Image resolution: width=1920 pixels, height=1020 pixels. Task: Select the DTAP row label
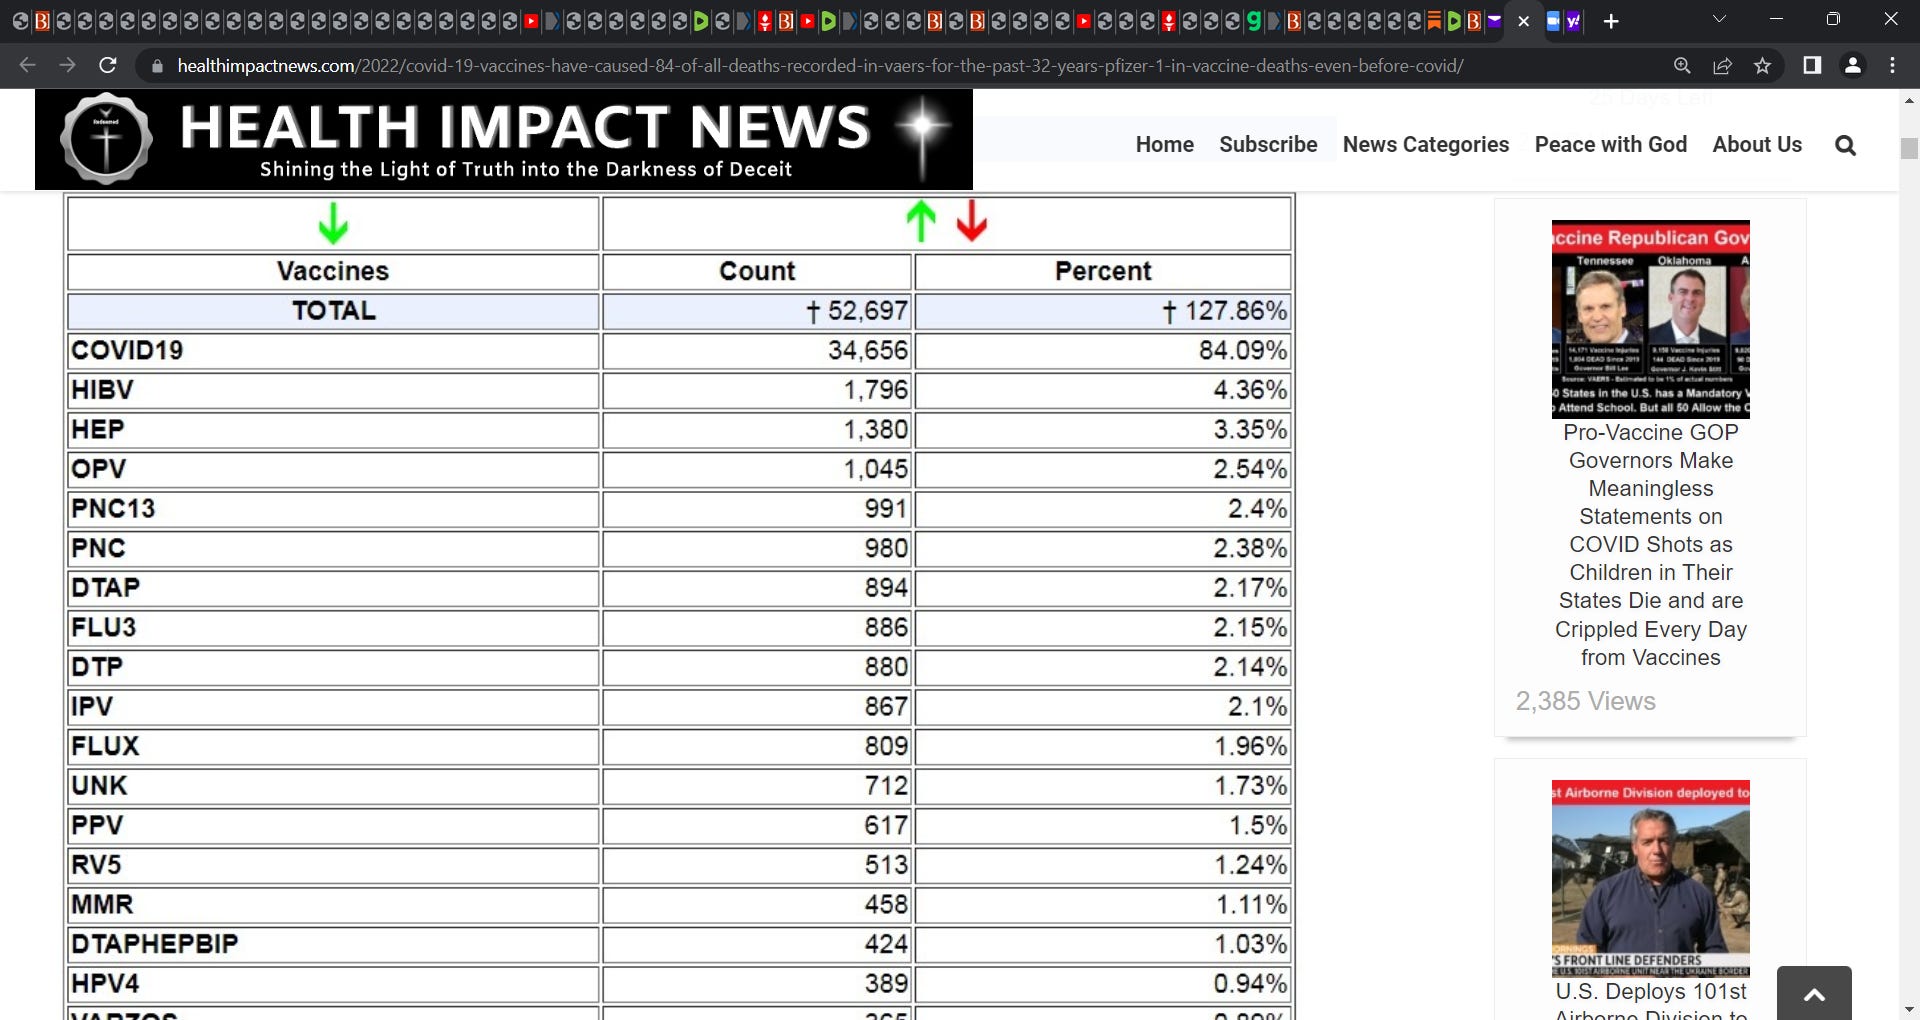tap(105, 588)
